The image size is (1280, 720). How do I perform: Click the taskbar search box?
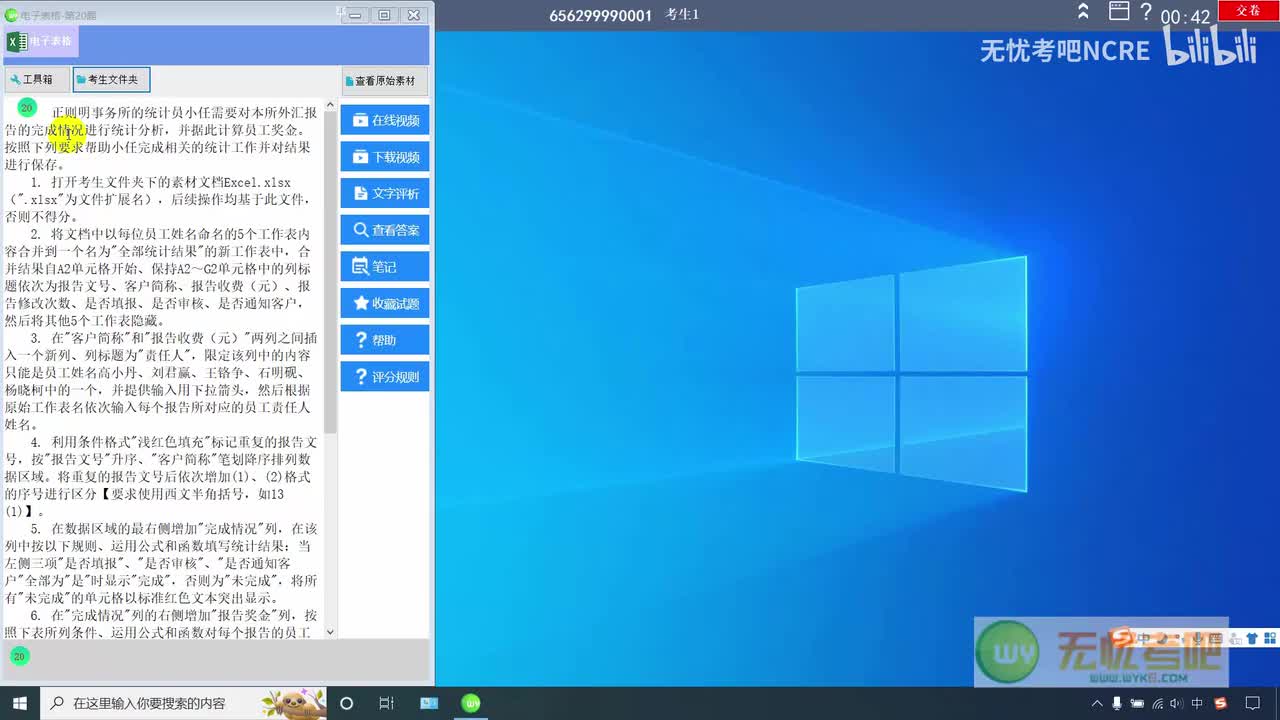click(184, 703)
